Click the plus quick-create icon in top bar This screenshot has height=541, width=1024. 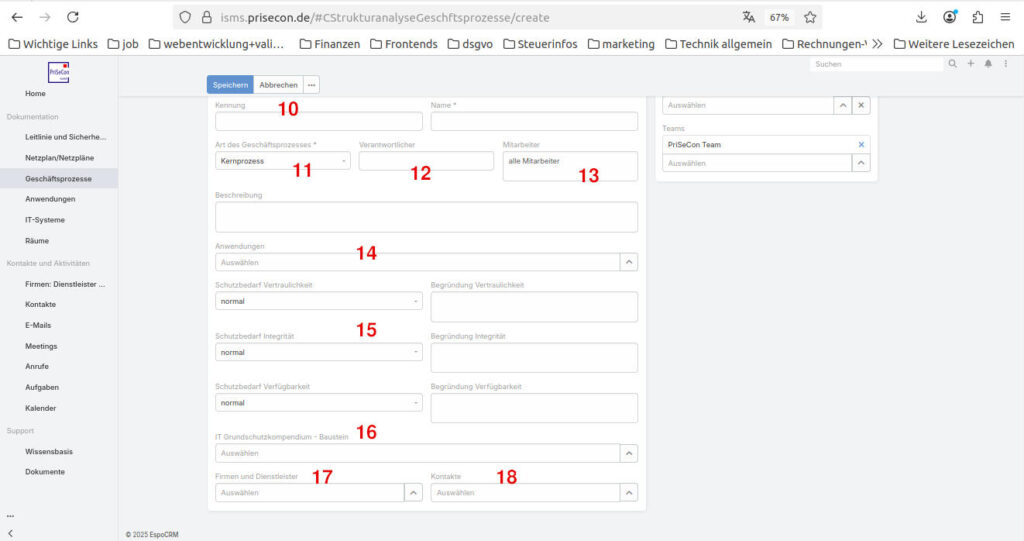(x=970, y=63)
